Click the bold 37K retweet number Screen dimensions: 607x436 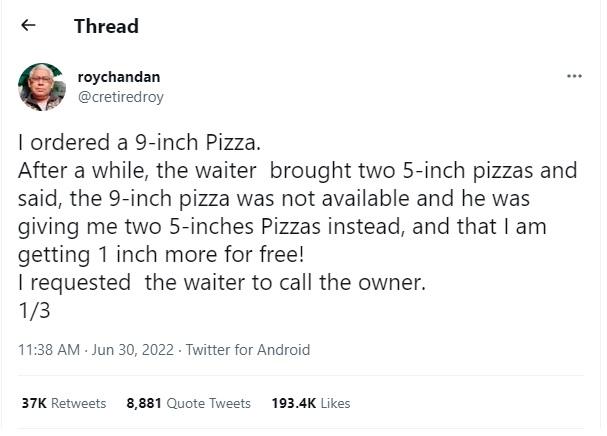coord(34,403)
